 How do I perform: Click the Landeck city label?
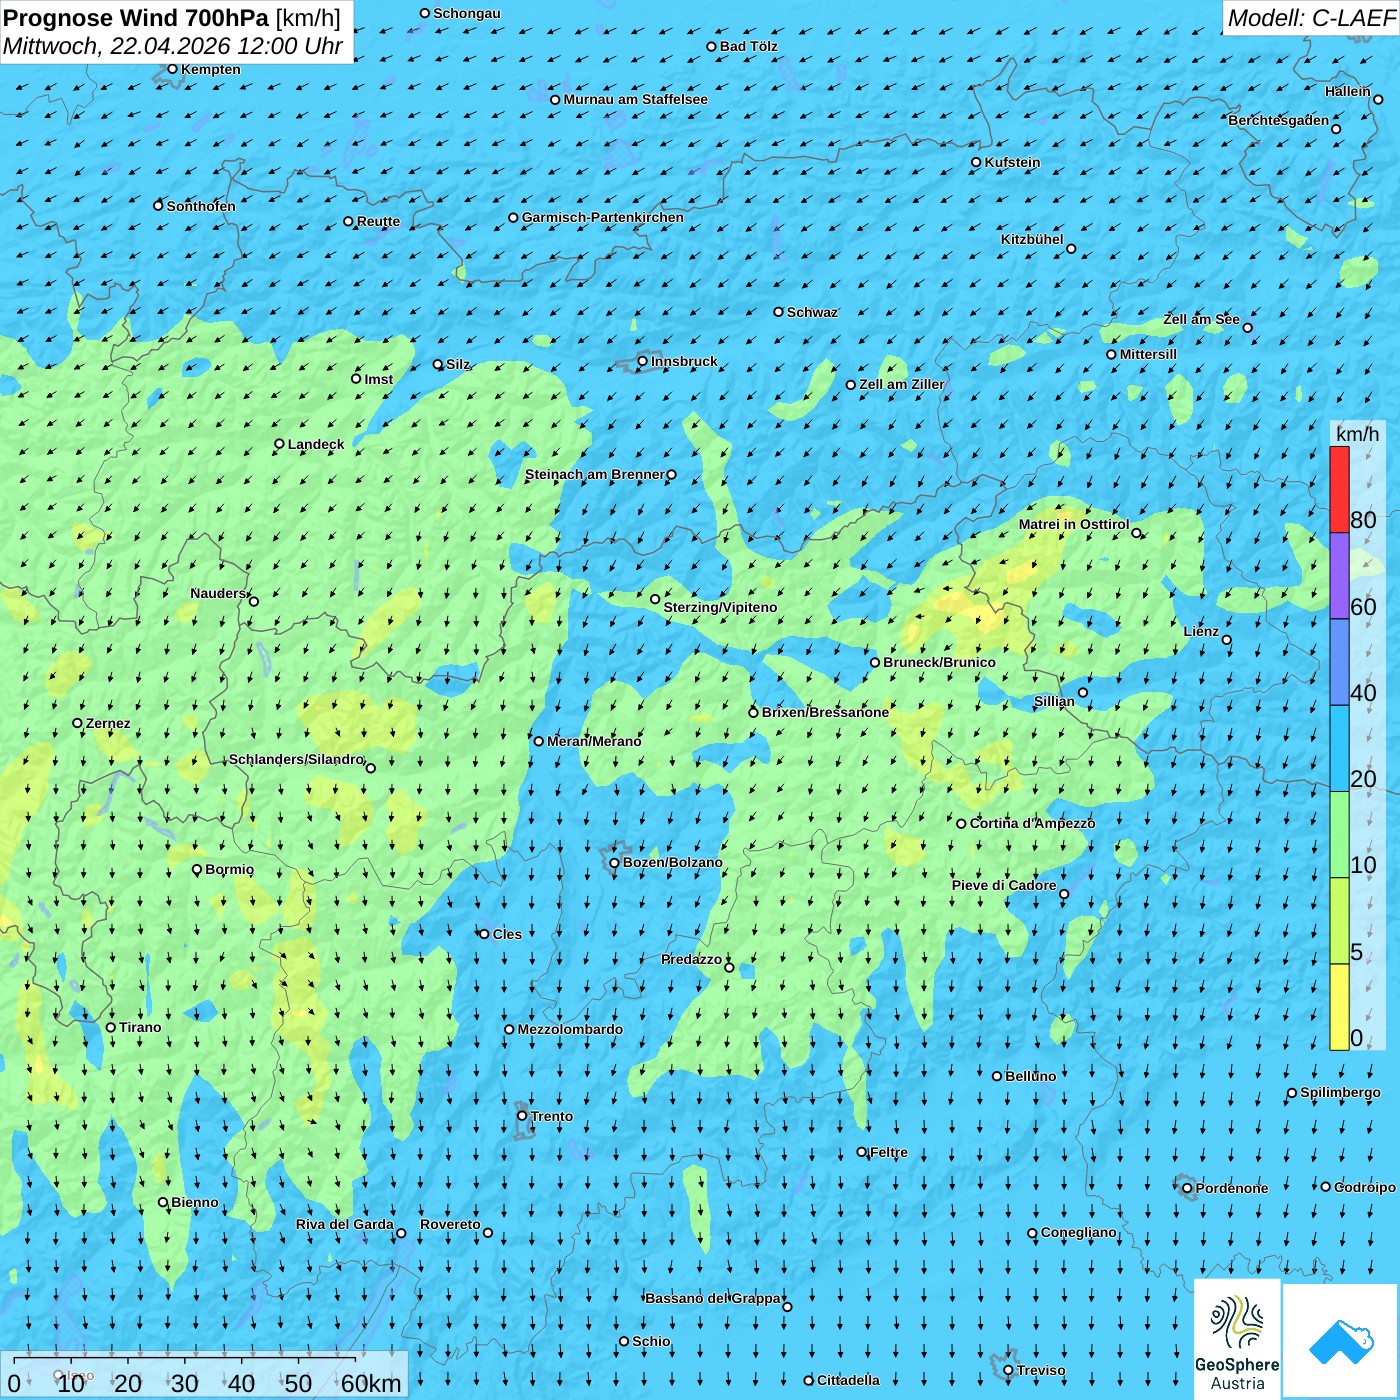point(316,444)
